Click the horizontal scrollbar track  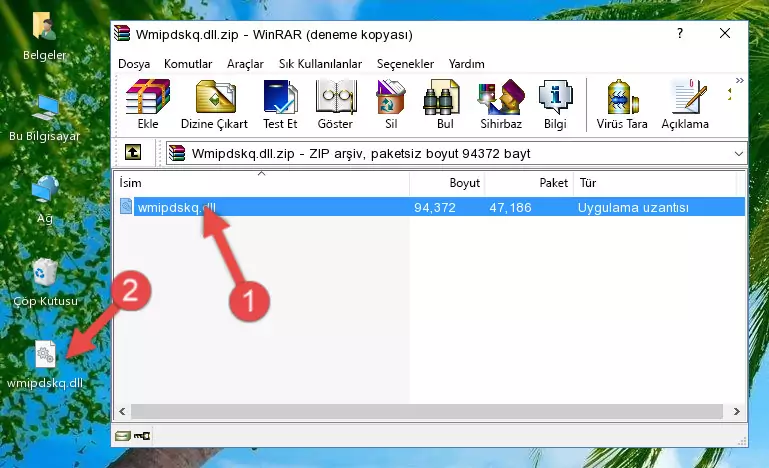(427, 412)
